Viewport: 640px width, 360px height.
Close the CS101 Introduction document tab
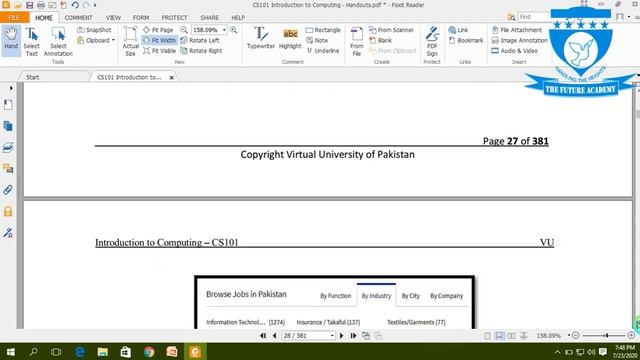click(x=171, y=77)
